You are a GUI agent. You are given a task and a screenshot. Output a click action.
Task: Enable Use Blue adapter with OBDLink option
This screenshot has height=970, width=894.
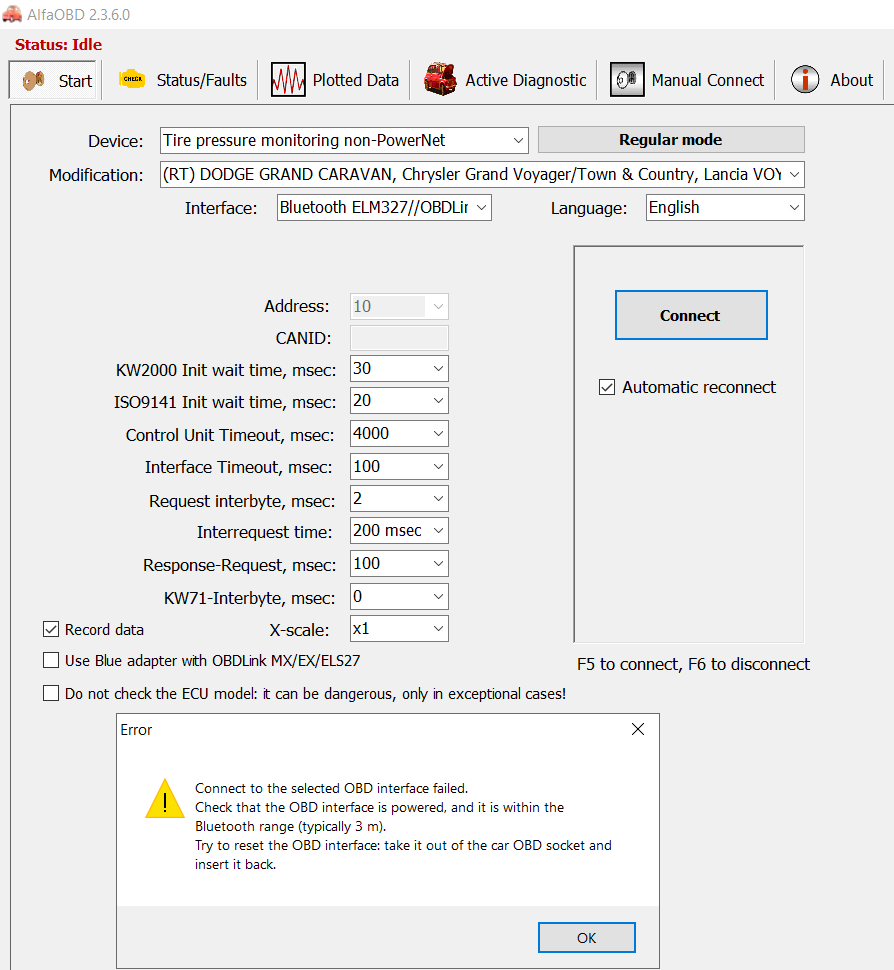(51, 660)
